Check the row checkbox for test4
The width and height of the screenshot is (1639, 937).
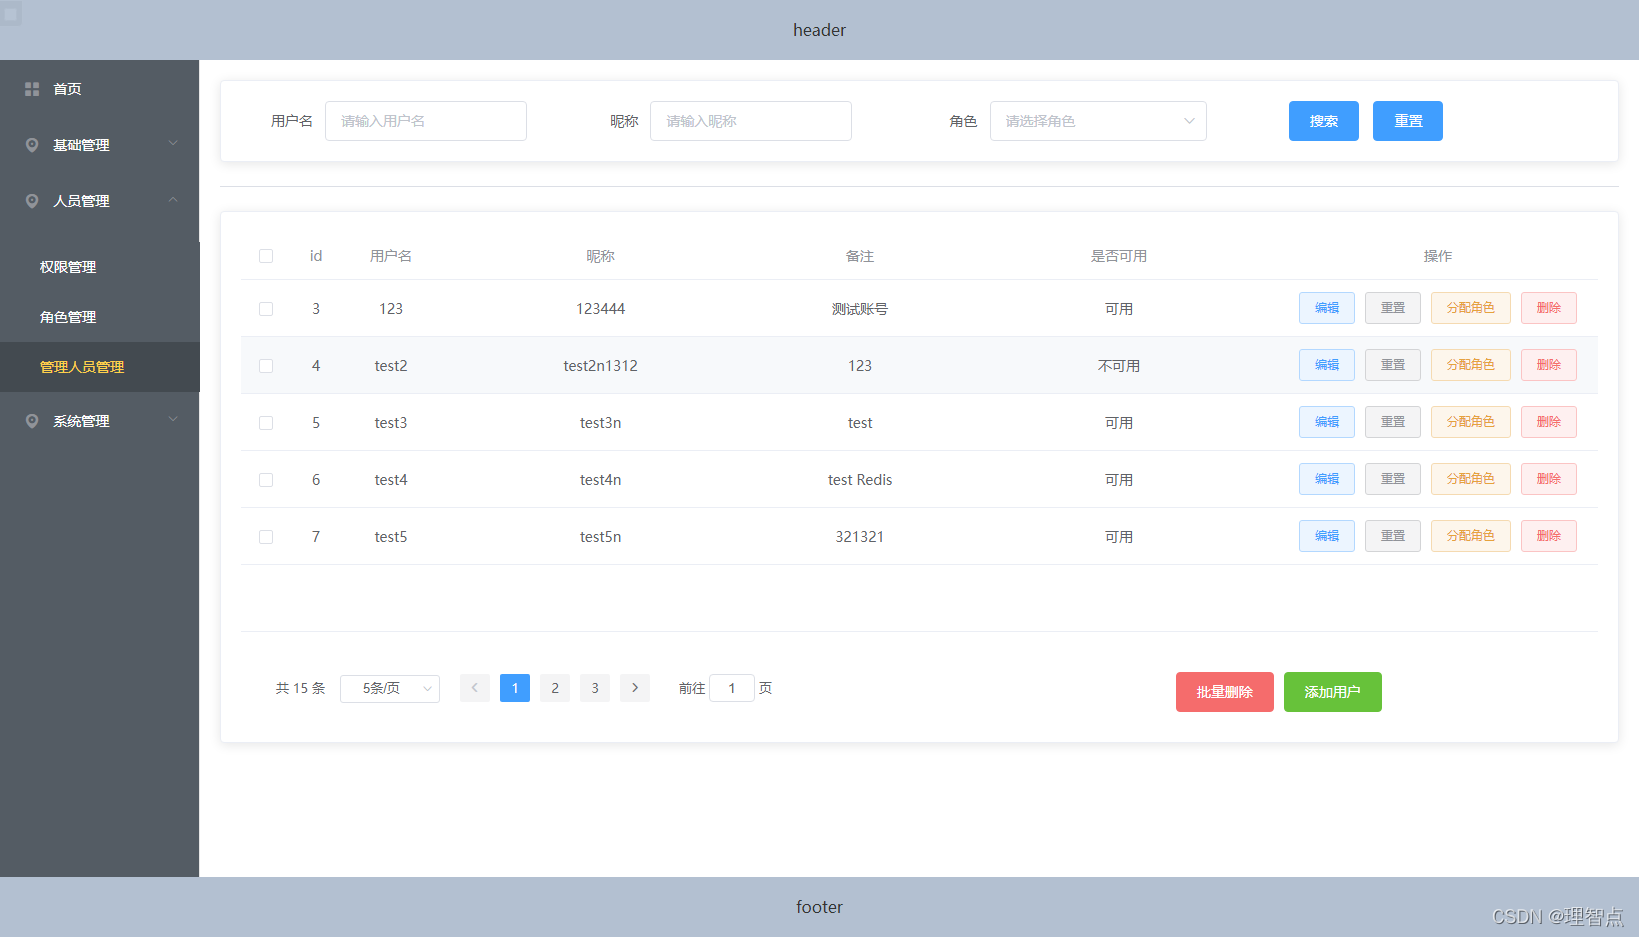pos(266,480)
